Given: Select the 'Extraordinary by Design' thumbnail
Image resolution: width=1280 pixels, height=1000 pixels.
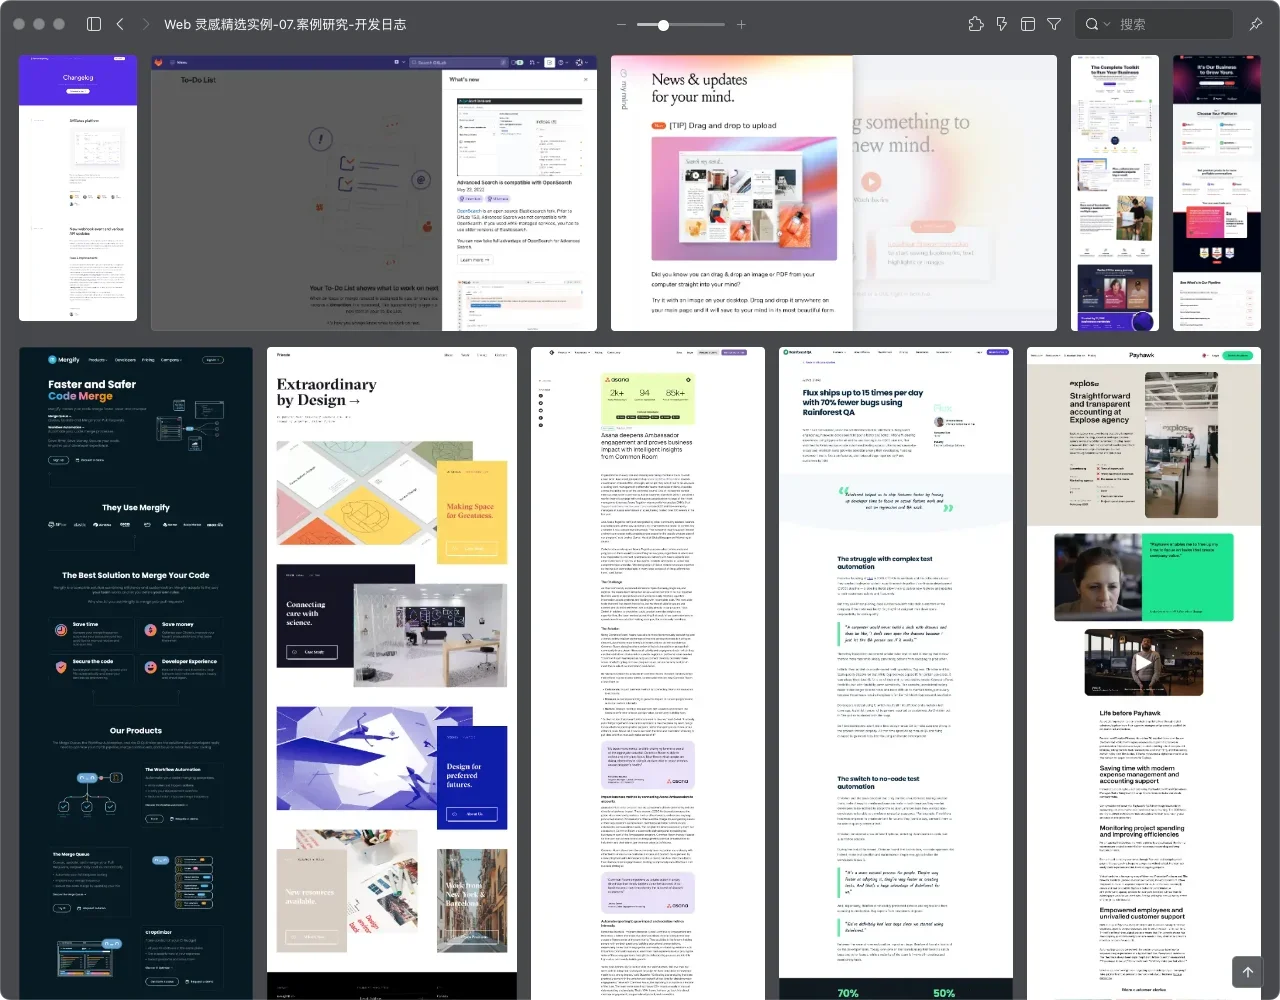Looking at the screenshot, I should (392, 672).
